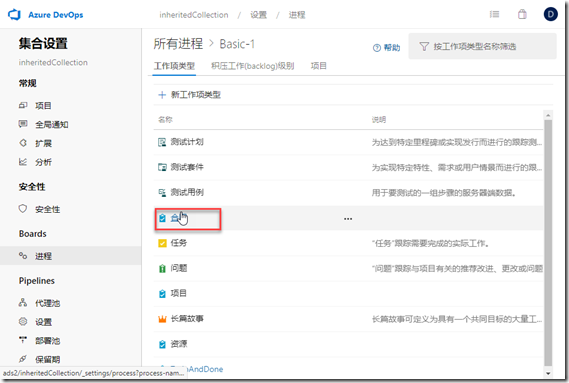The image size is (569, 383).
Task: Open the user profile avatar D
Action: (550, 14)
